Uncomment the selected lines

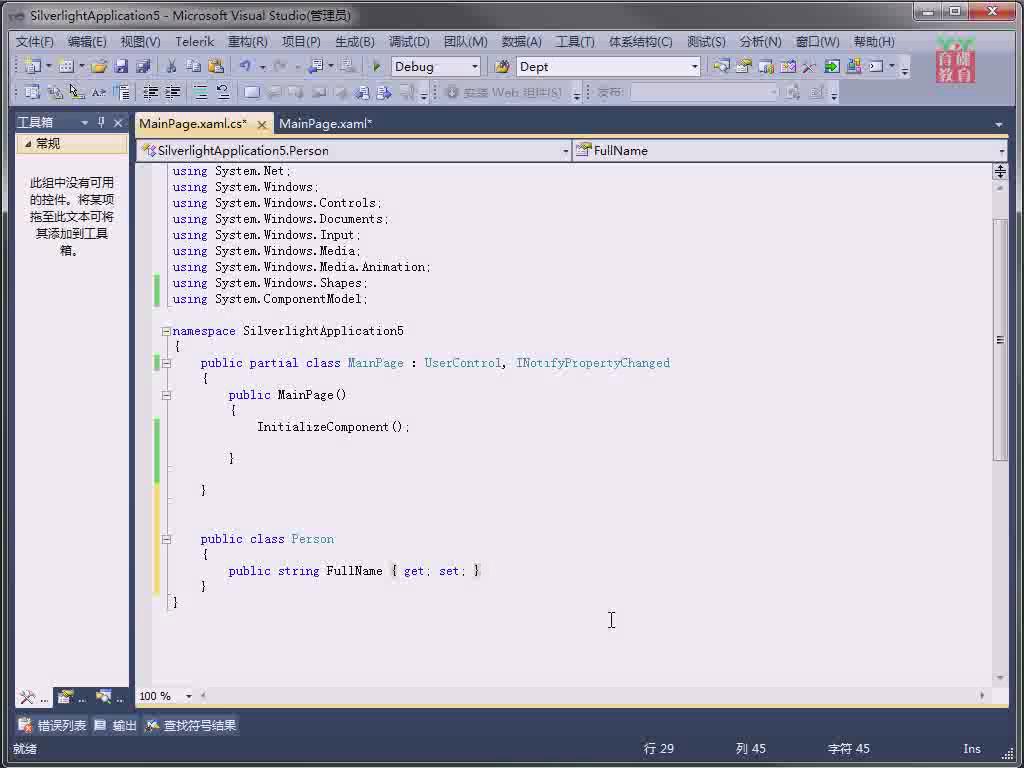pyautogui.click(x=223, y=92)
